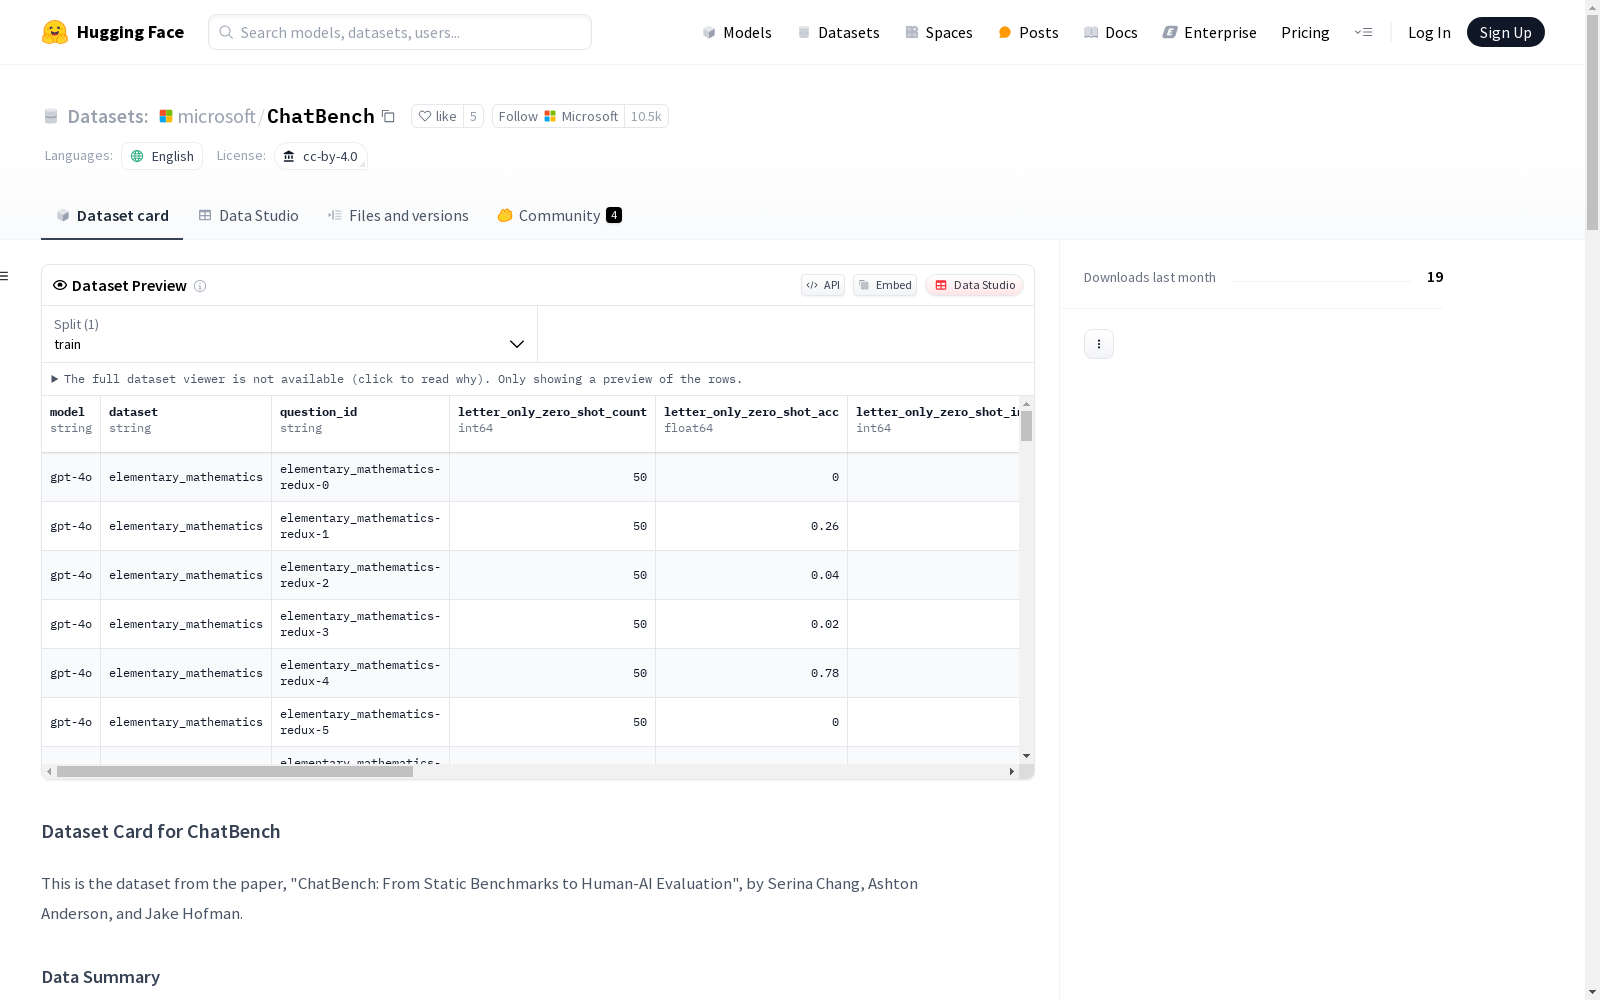Open the three-dot options menu in sidebar

1099,344
